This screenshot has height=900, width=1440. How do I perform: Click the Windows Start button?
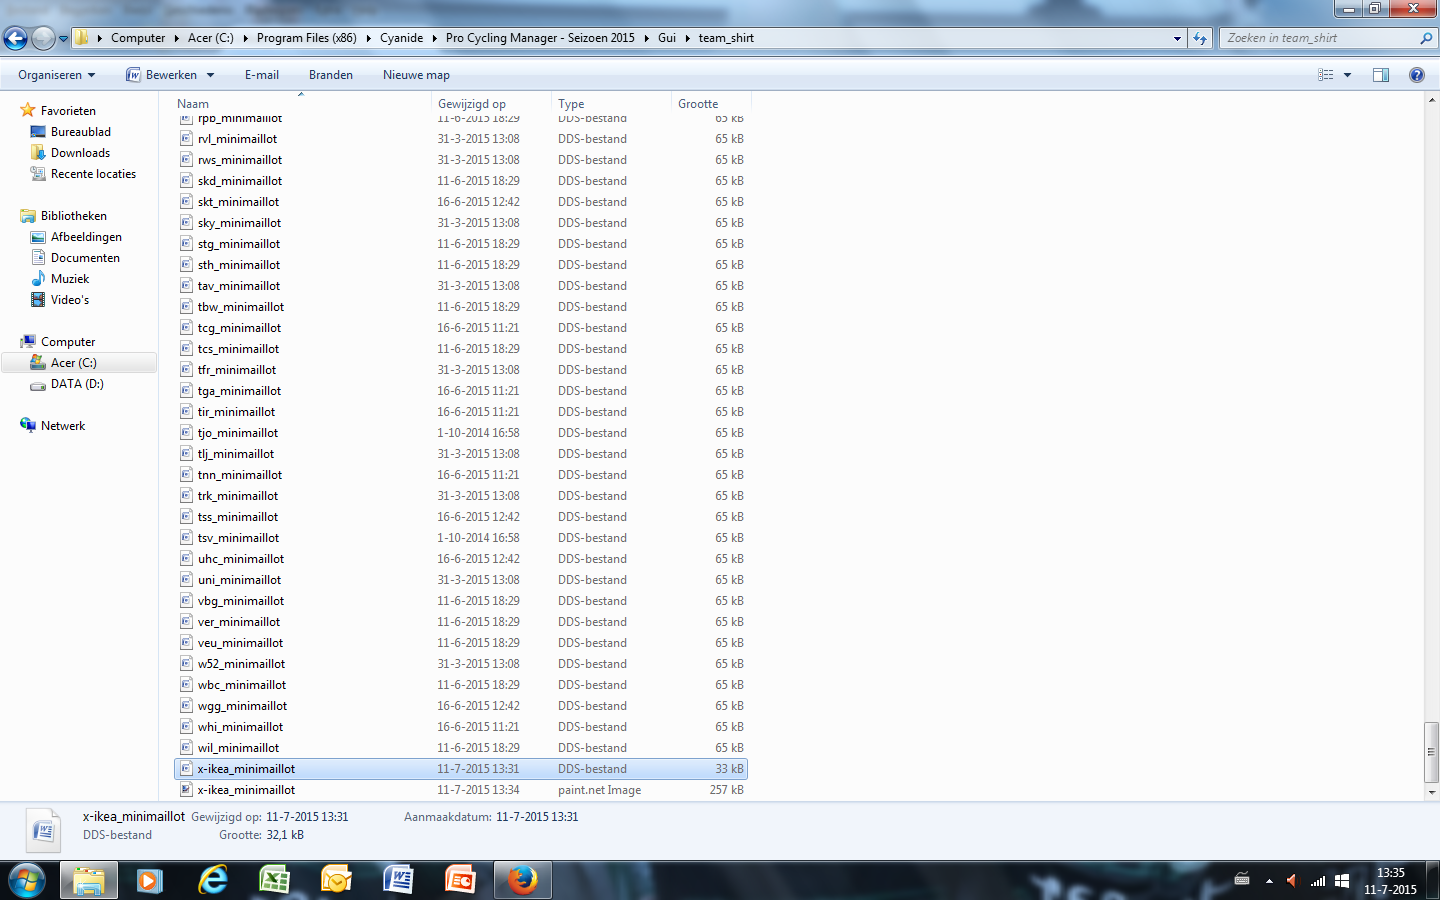pos(27,880)
